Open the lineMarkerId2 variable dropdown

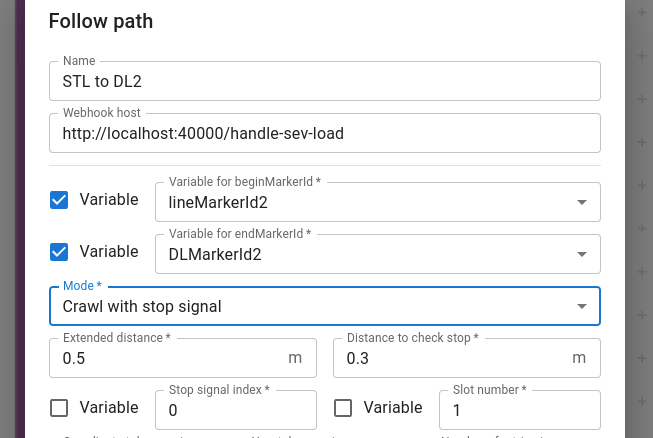[378, 202]
